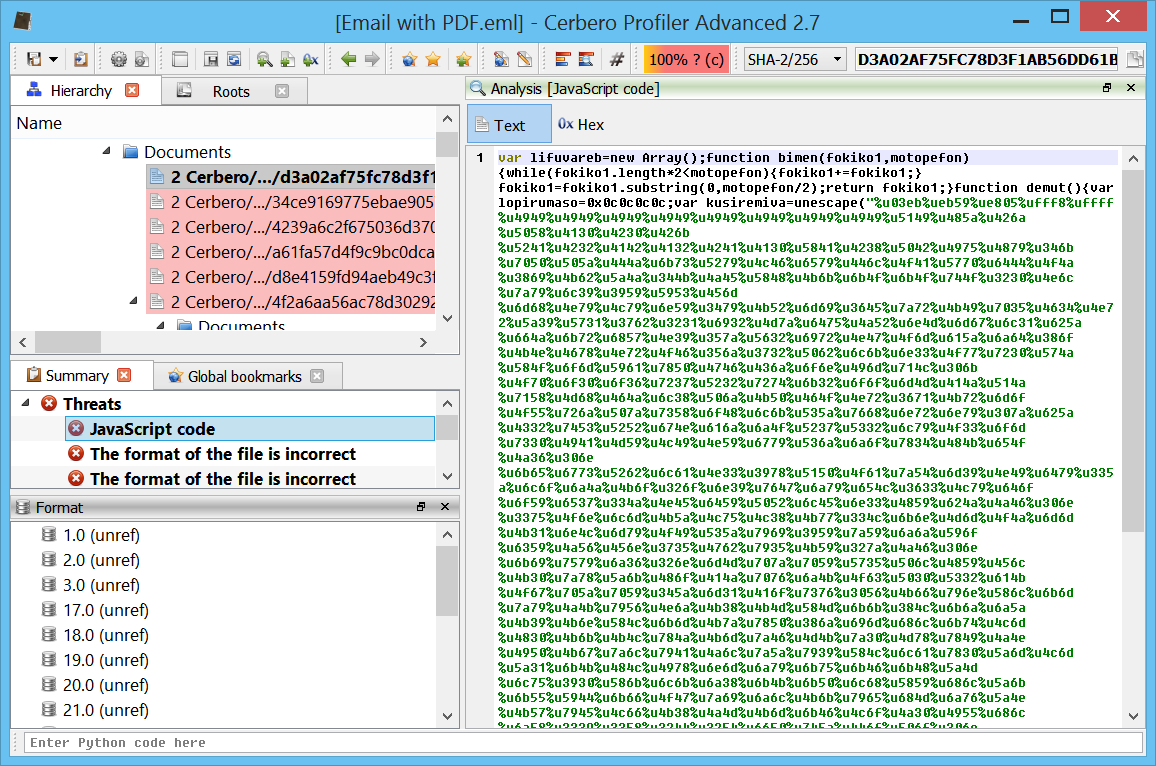Float the Format panel

click(421, 506)
